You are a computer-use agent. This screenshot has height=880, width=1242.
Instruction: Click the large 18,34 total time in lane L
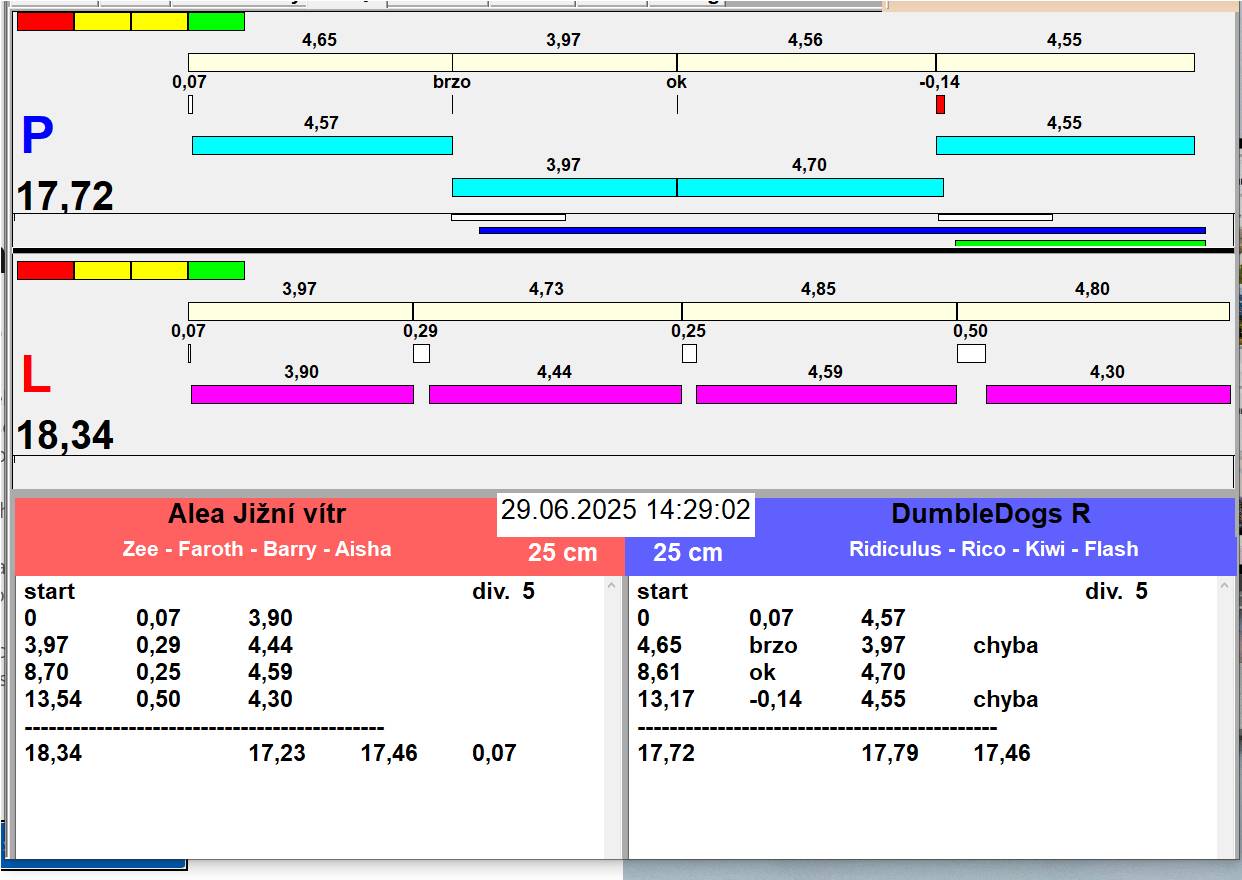65,436
